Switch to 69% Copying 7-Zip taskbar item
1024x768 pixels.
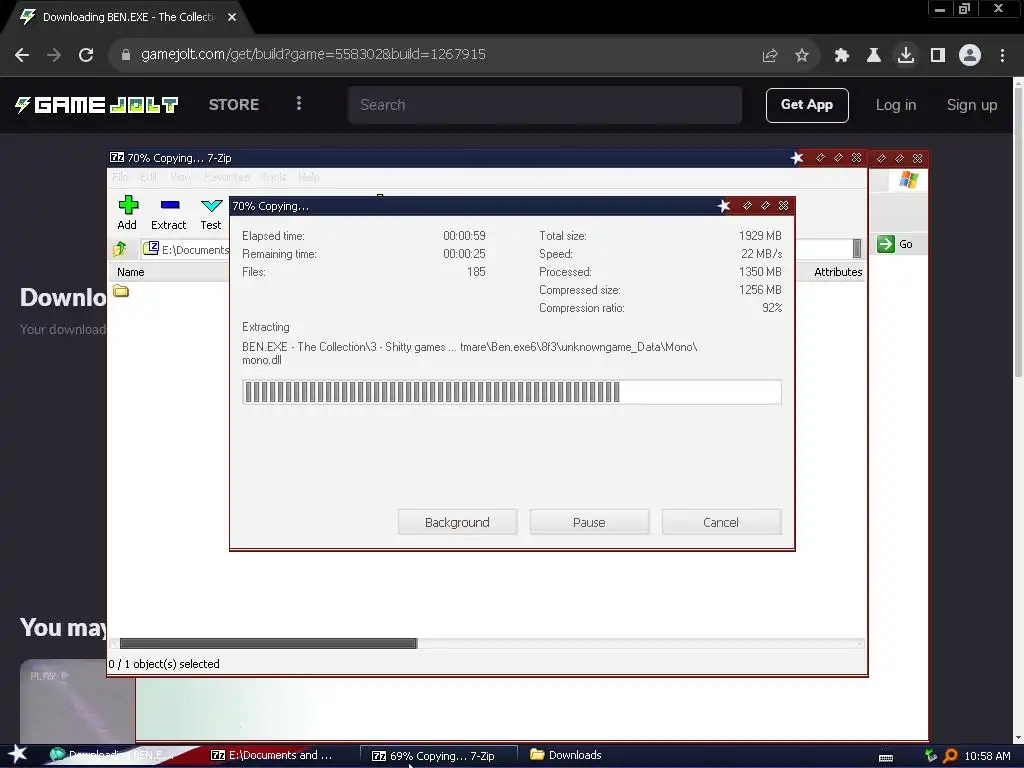pyautogui.click(x=439, y=756)
